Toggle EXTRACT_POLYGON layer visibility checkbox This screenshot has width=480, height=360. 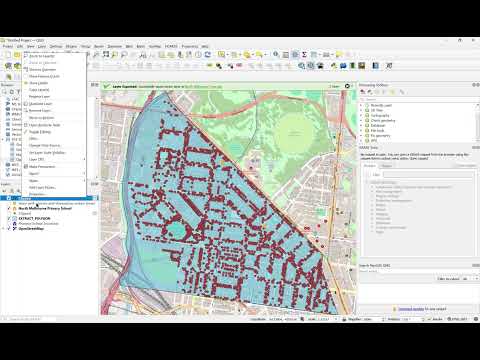pyautogui.click(x=9, y=219)
